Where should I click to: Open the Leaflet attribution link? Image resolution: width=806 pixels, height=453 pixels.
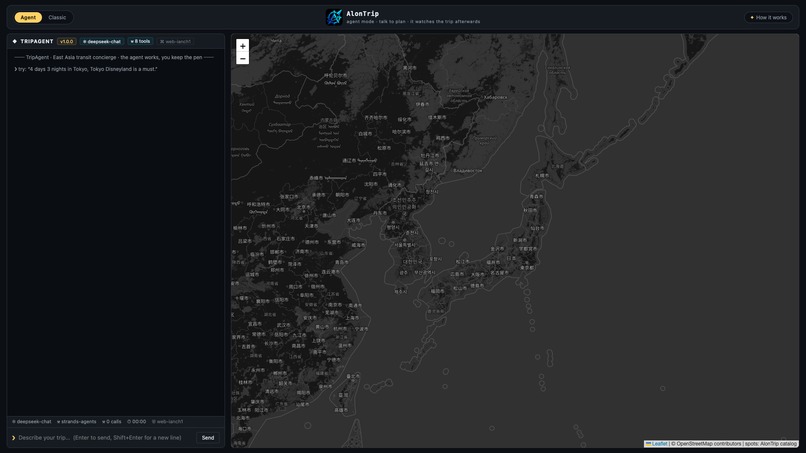pyautogui.click(x=656, y=443)
